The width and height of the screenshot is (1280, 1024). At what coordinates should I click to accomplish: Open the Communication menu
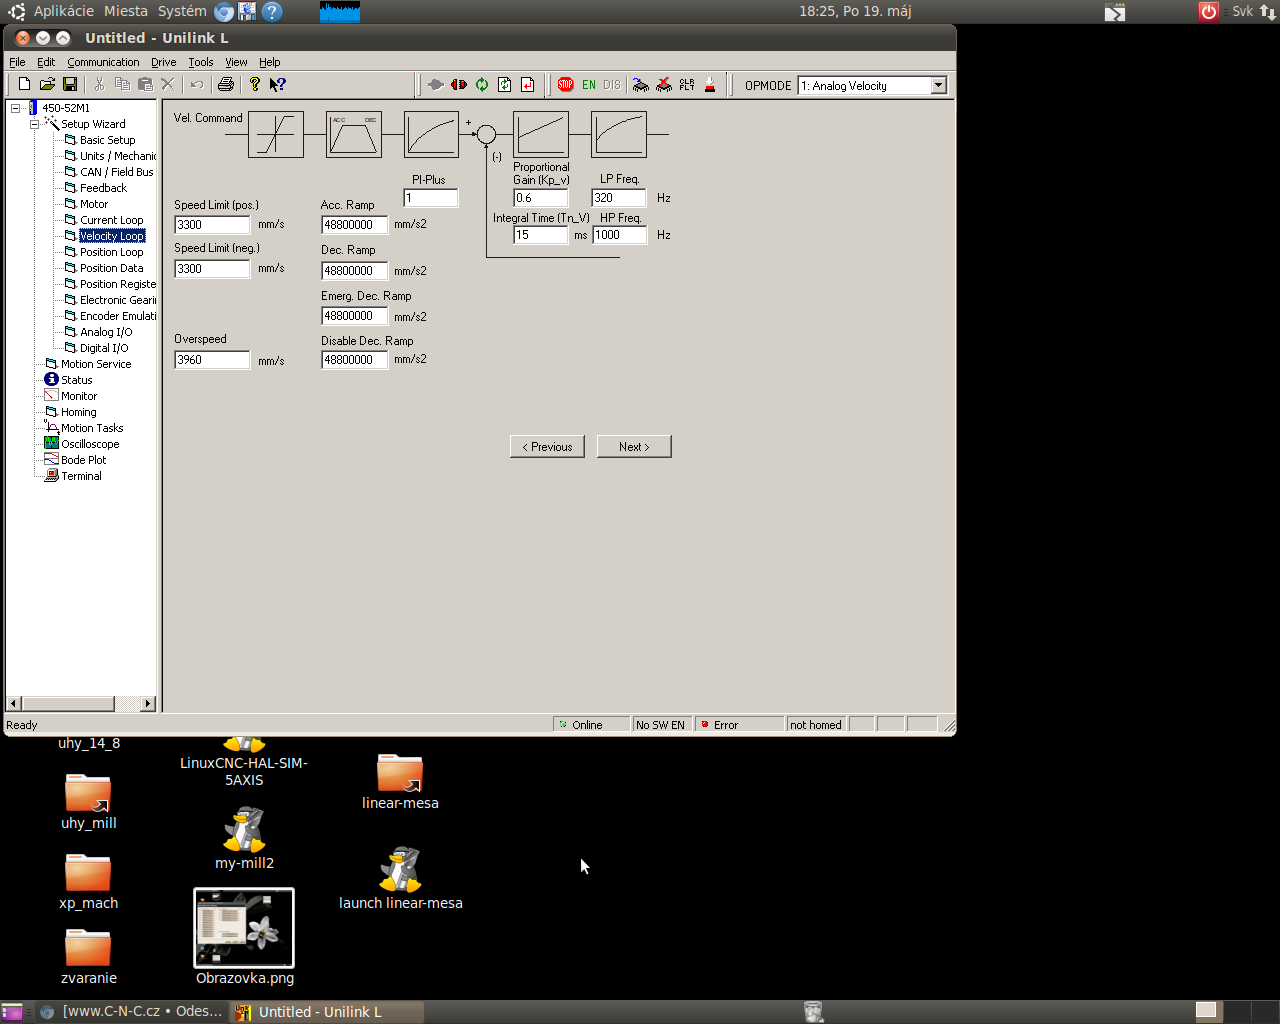click(103, 62)
